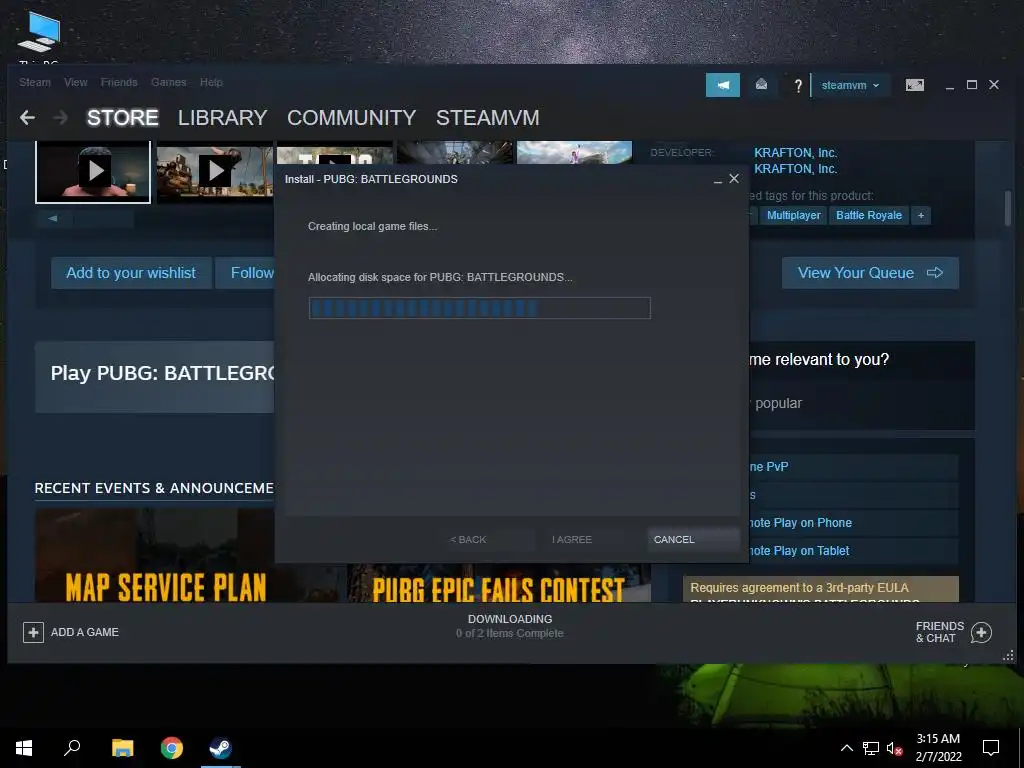Switch to the STORE tab

123,118
